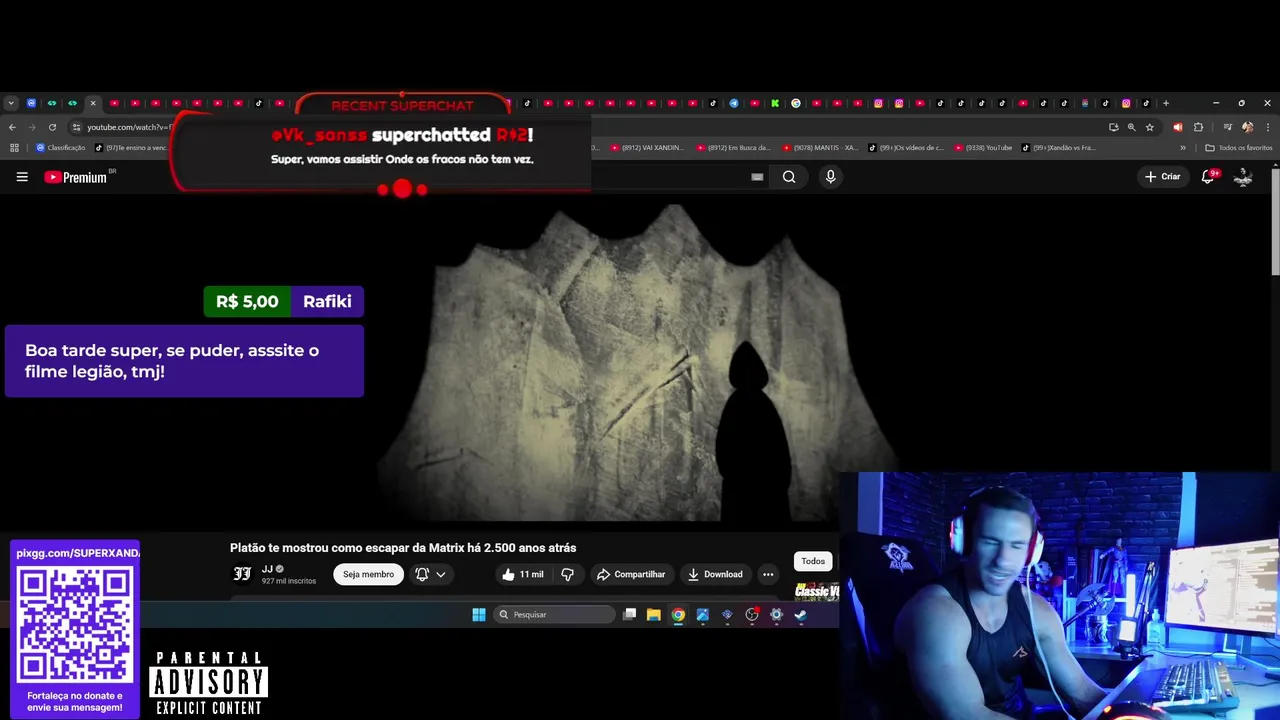Open the '(9078) MANTIS - XA...' bookmark
The width and height of the screenshot is (1280, 720).
[x=820, y=147]
